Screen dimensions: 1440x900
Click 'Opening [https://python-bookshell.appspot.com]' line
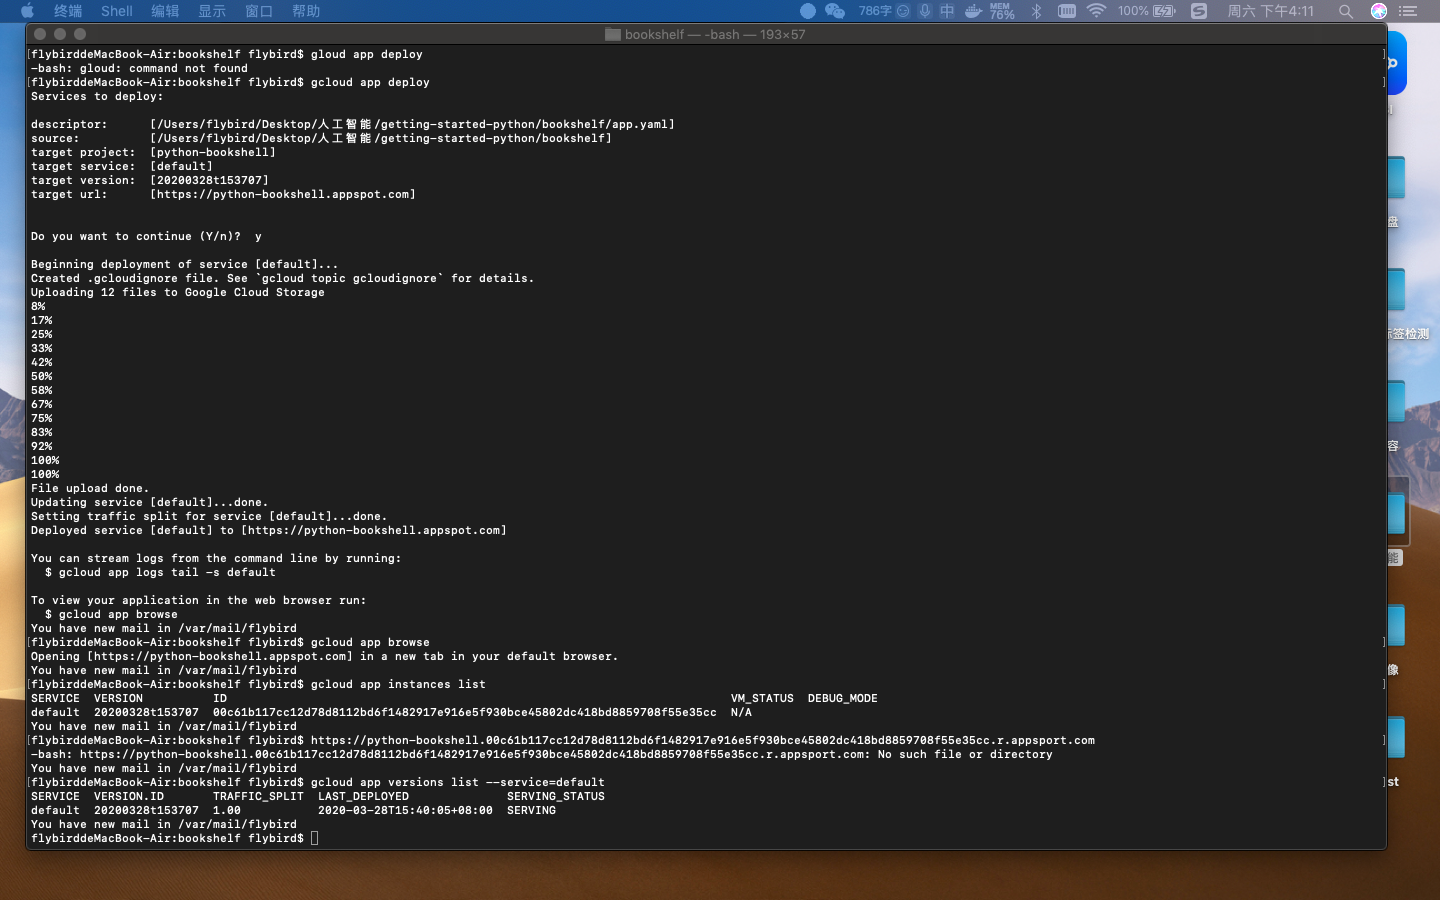[325, 656]
